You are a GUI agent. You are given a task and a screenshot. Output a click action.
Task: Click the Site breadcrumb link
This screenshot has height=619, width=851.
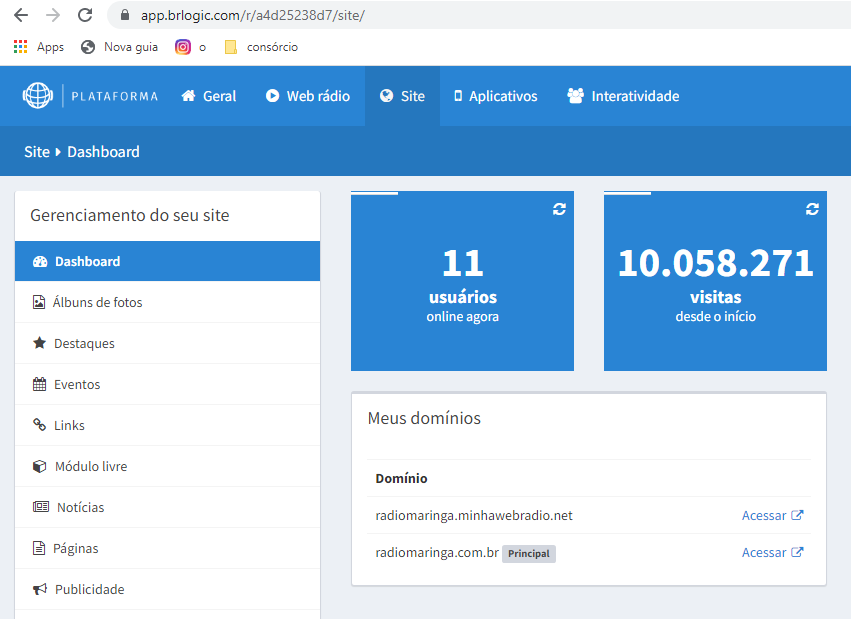(37, 152)
